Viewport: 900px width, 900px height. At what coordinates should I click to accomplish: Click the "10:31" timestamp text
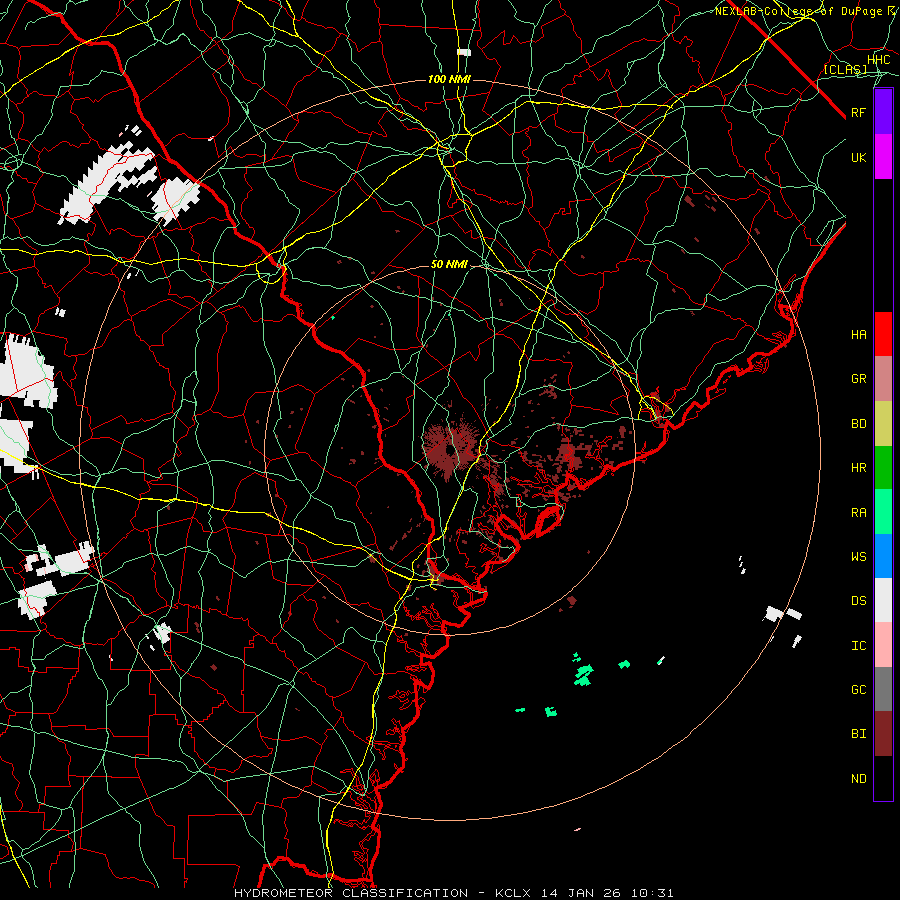click(x=652, y=893)
